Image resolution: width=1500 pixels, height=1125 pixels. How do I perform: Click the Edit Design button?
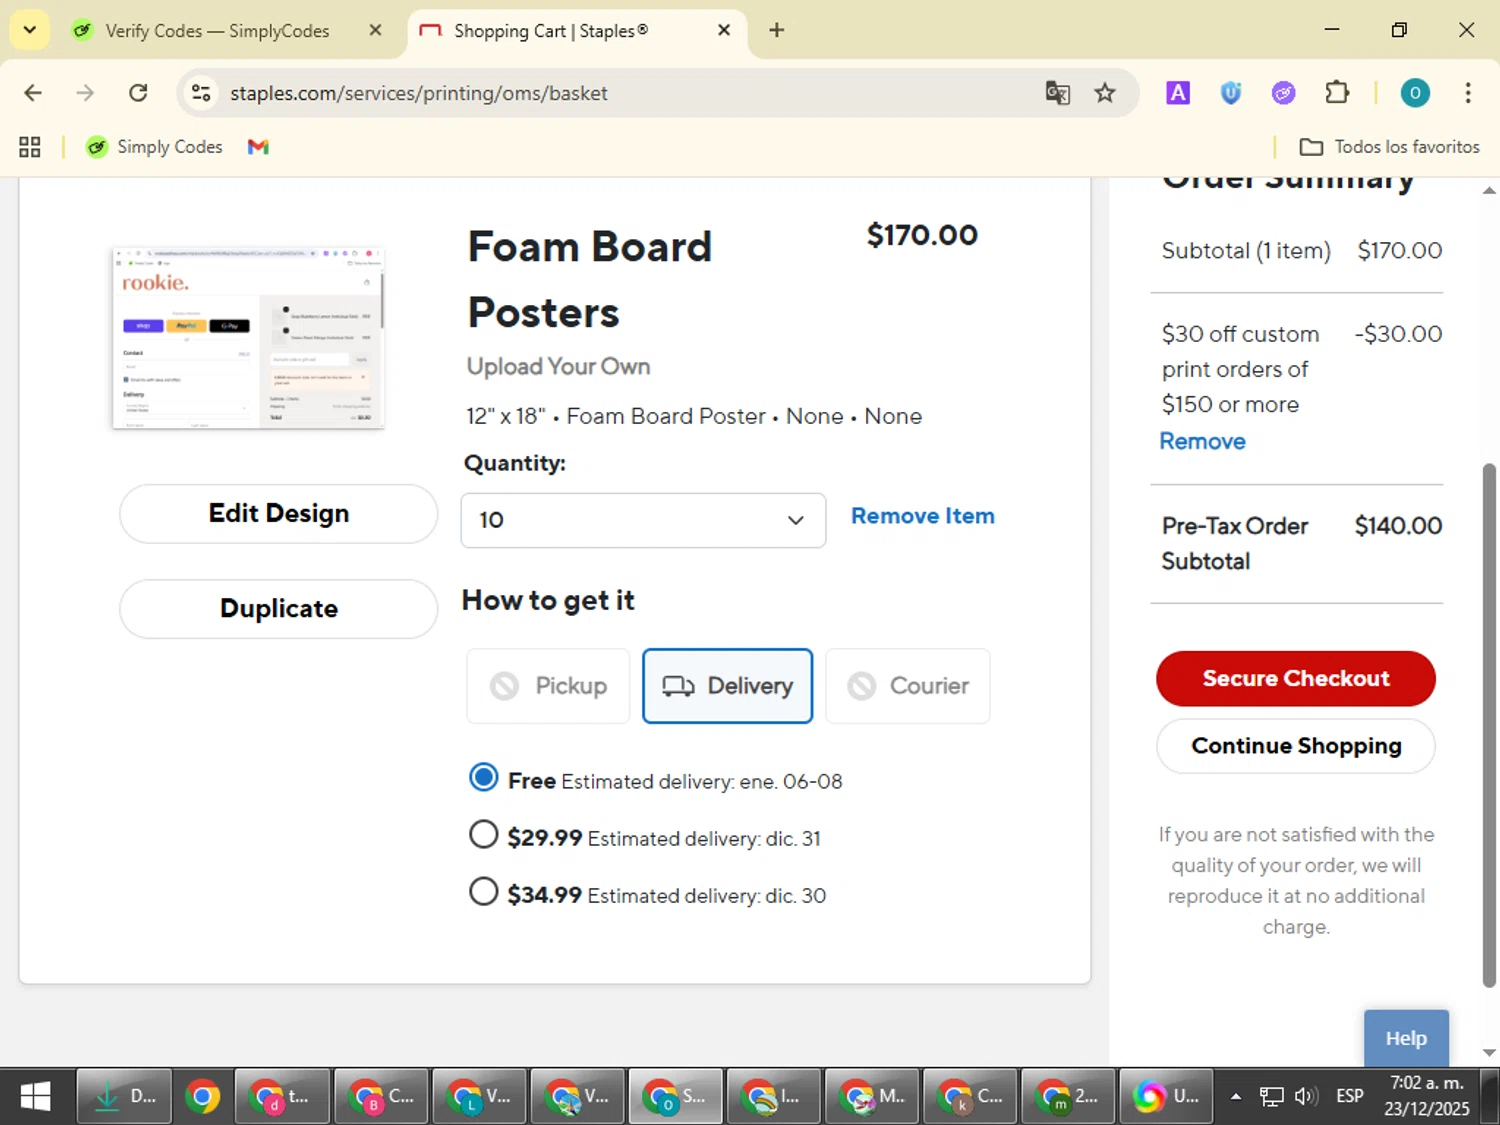click(279, 514)
